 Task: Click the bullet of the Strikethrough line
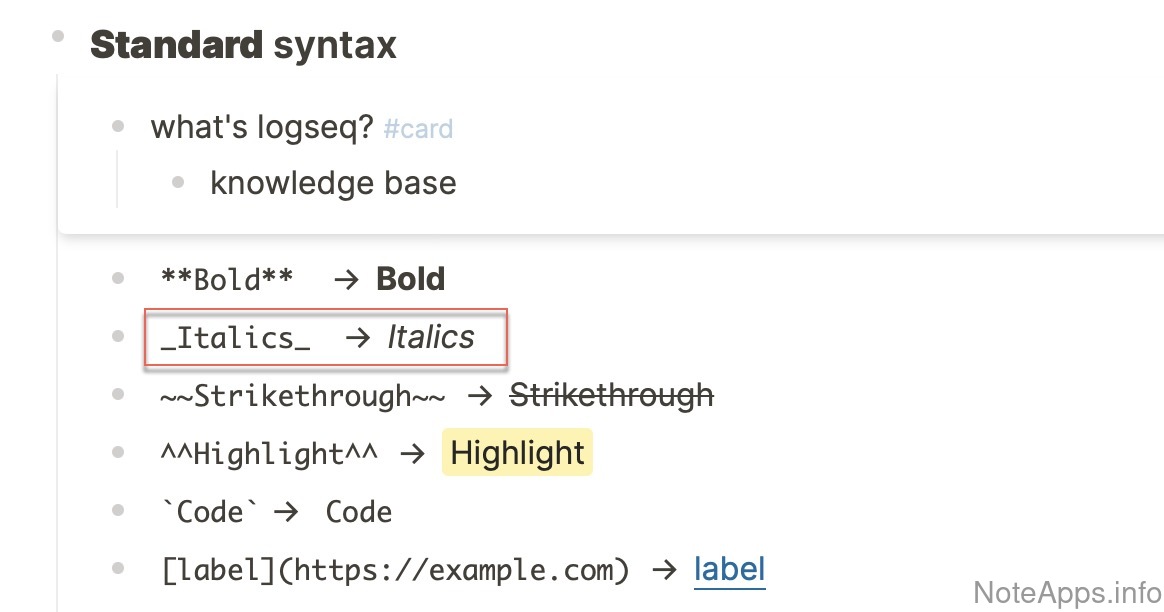(x=118, y=394)
